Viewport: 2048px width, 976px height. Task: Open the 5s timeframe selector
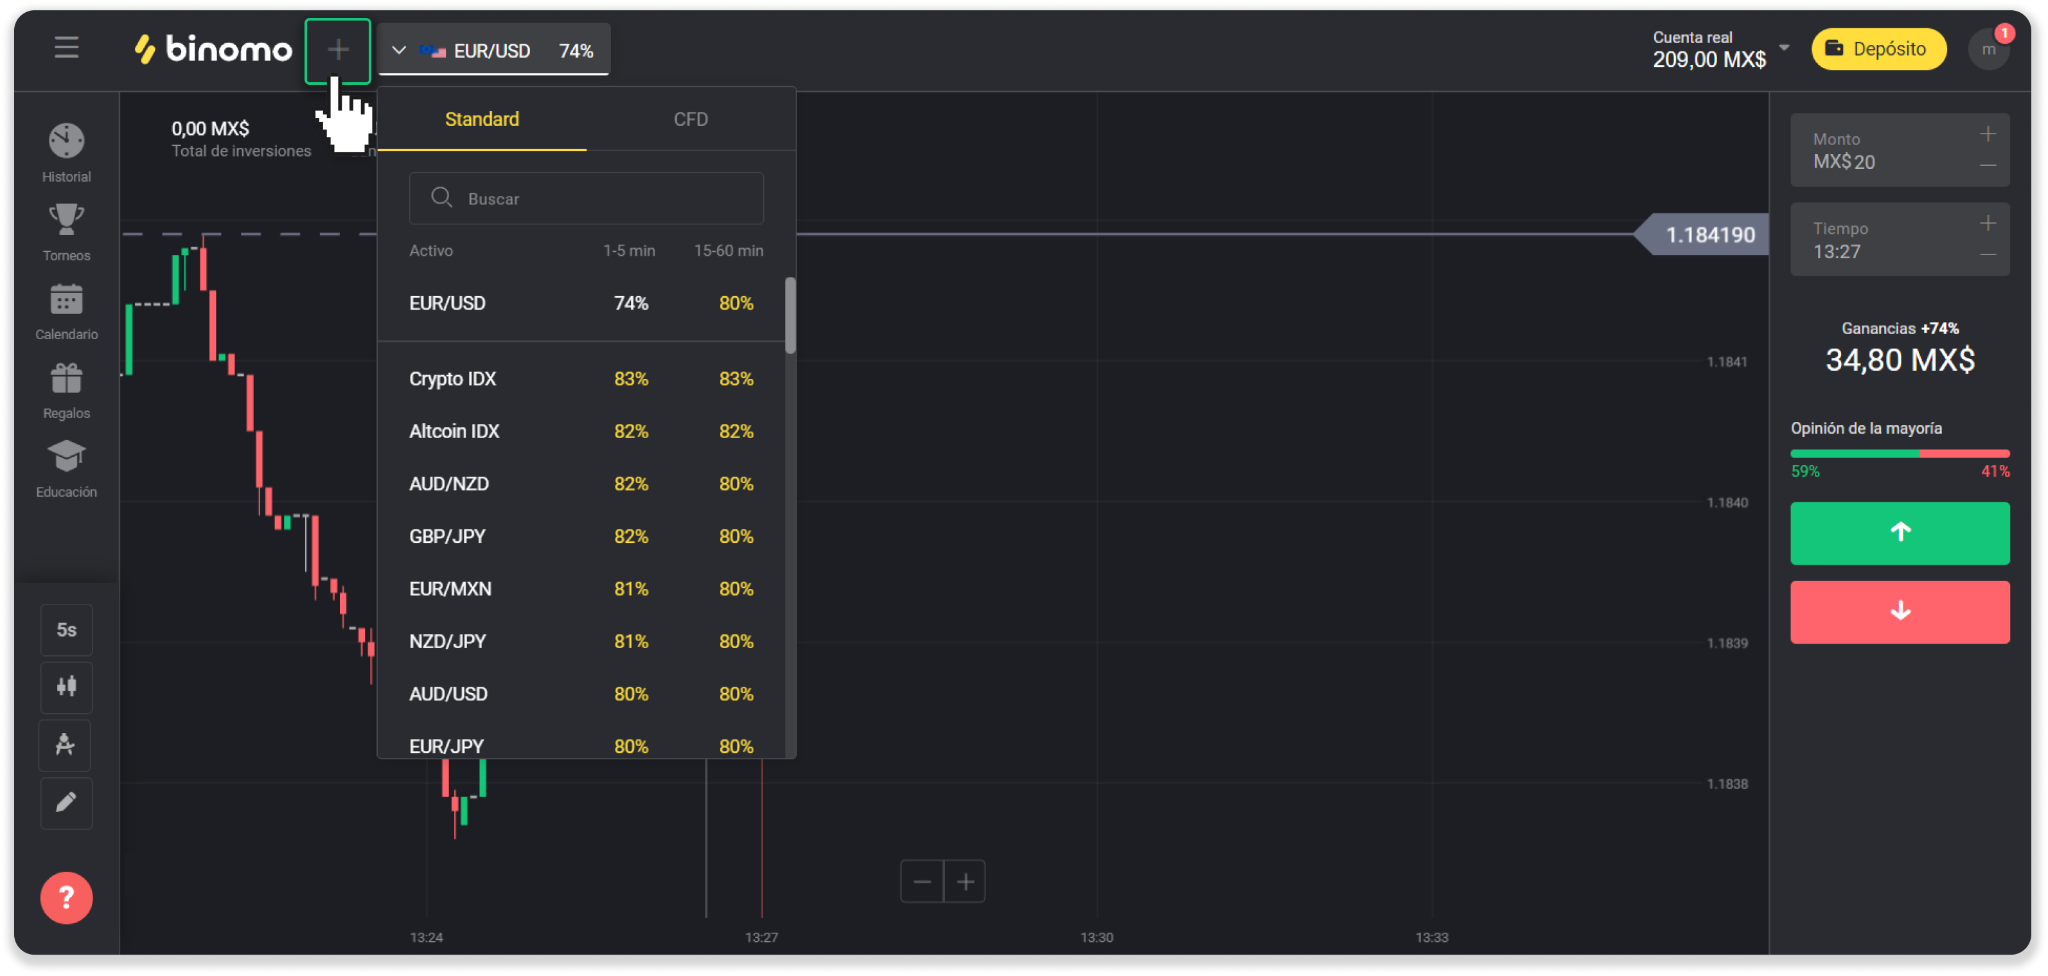click(x=66, y=630)
